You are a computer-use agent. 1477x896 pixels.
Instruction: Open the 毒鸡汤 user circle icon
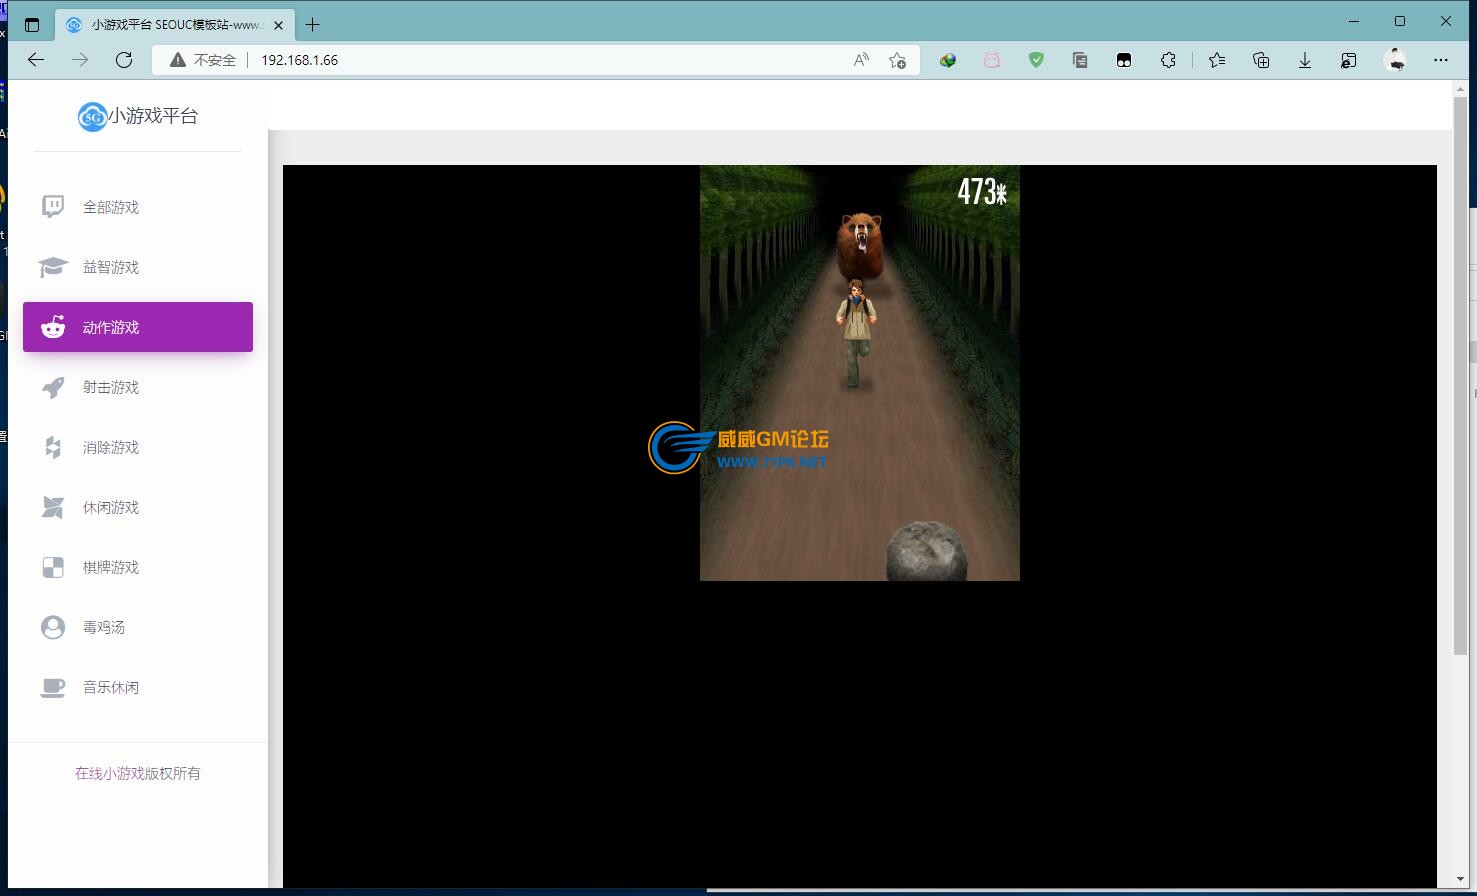[x=53, y=627]
